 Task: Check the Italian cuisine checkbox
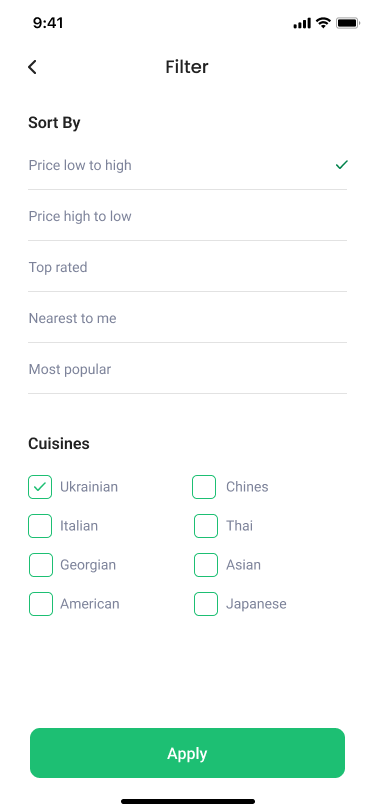click(x=40, y=526)
